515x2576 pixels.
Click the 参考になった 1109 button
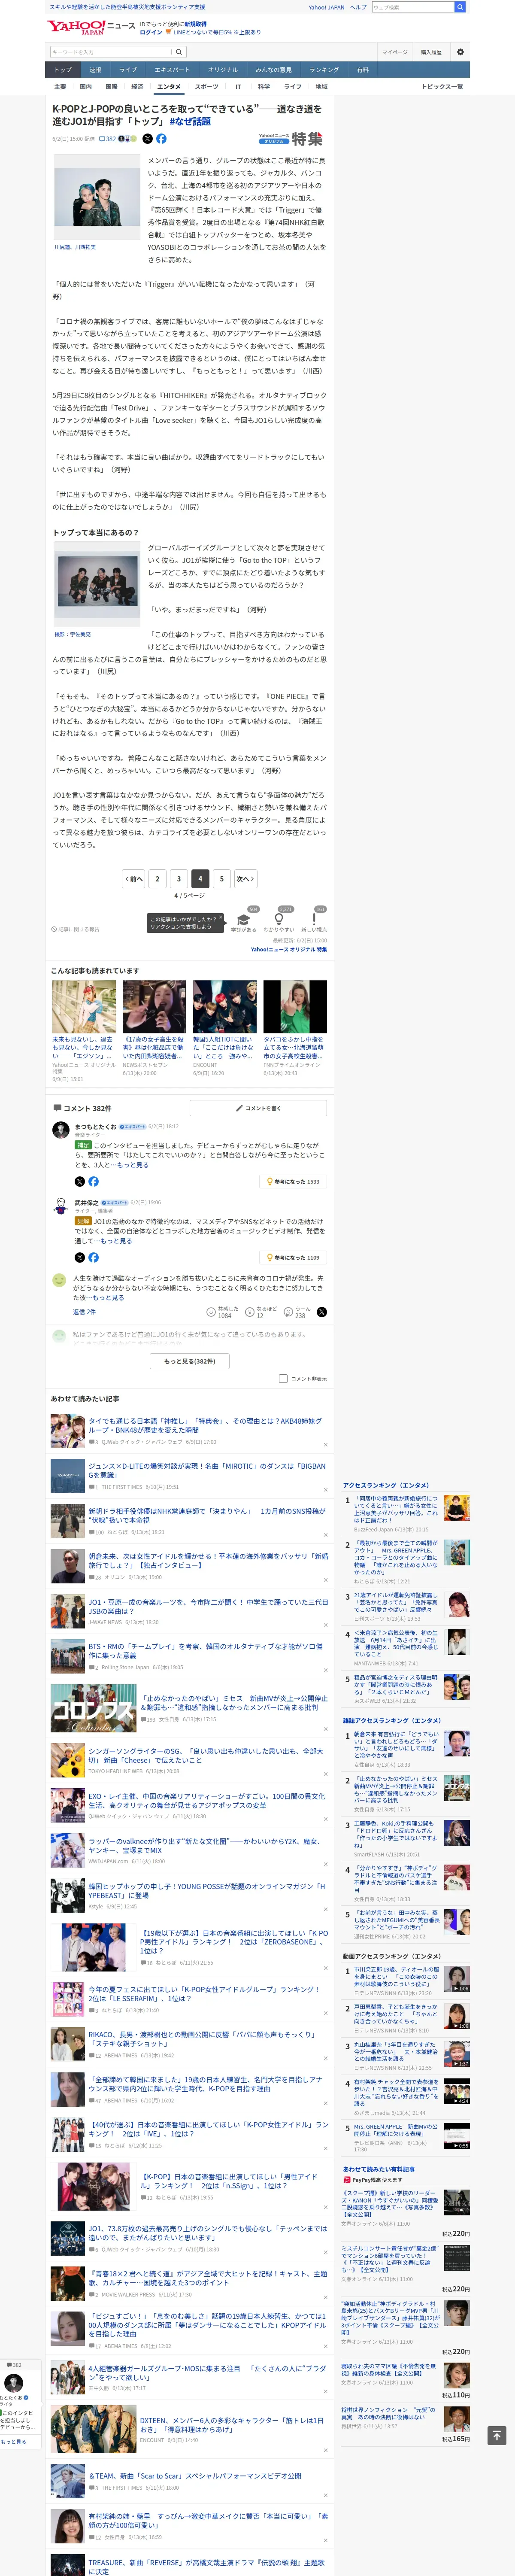293,1258
